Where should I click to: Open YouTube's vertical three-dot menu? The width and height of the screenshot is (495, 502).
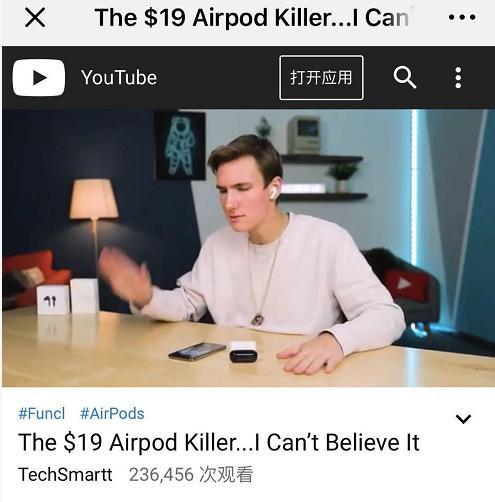pos(458,77)
